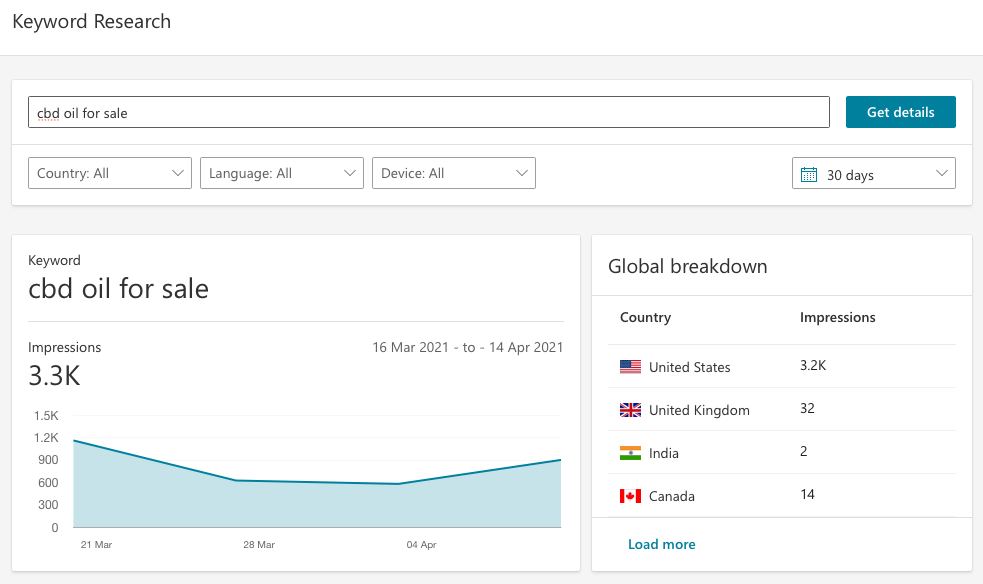Select the United Kingdom country row text
Screen dimensions: 983x584
(699, 410)
